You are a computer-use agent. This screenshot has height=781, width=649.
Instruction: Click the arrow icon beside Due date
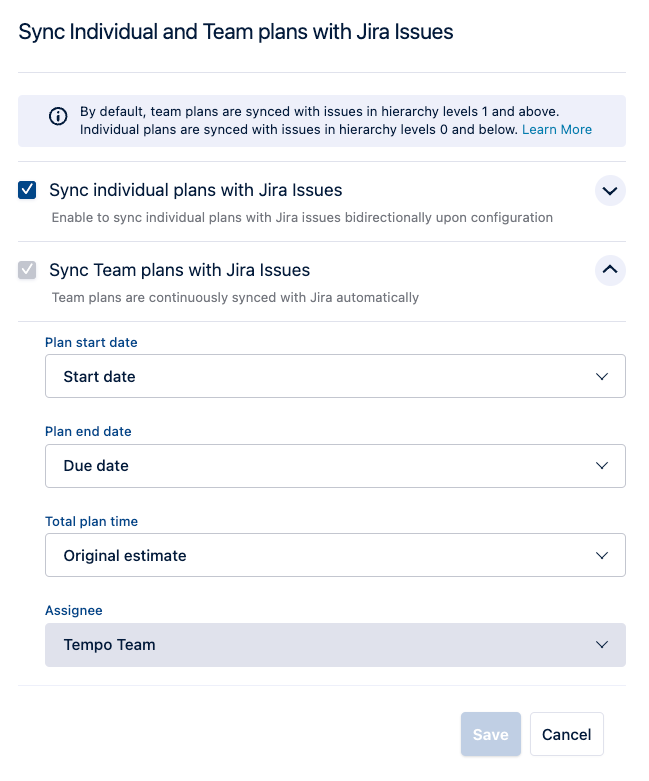point(602,466)
